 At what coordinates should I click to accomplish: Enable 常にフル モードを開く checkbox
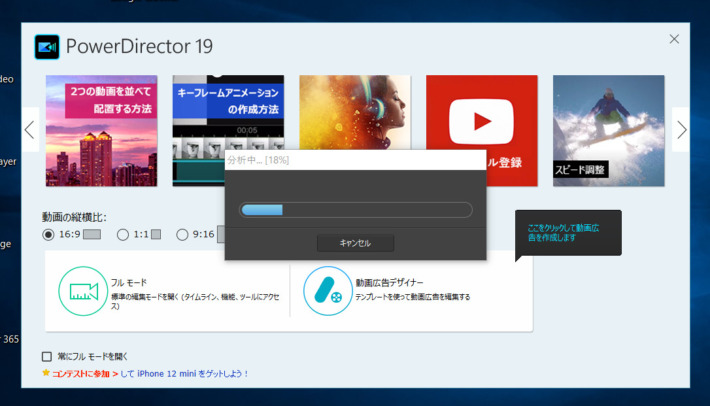point(47,356)
